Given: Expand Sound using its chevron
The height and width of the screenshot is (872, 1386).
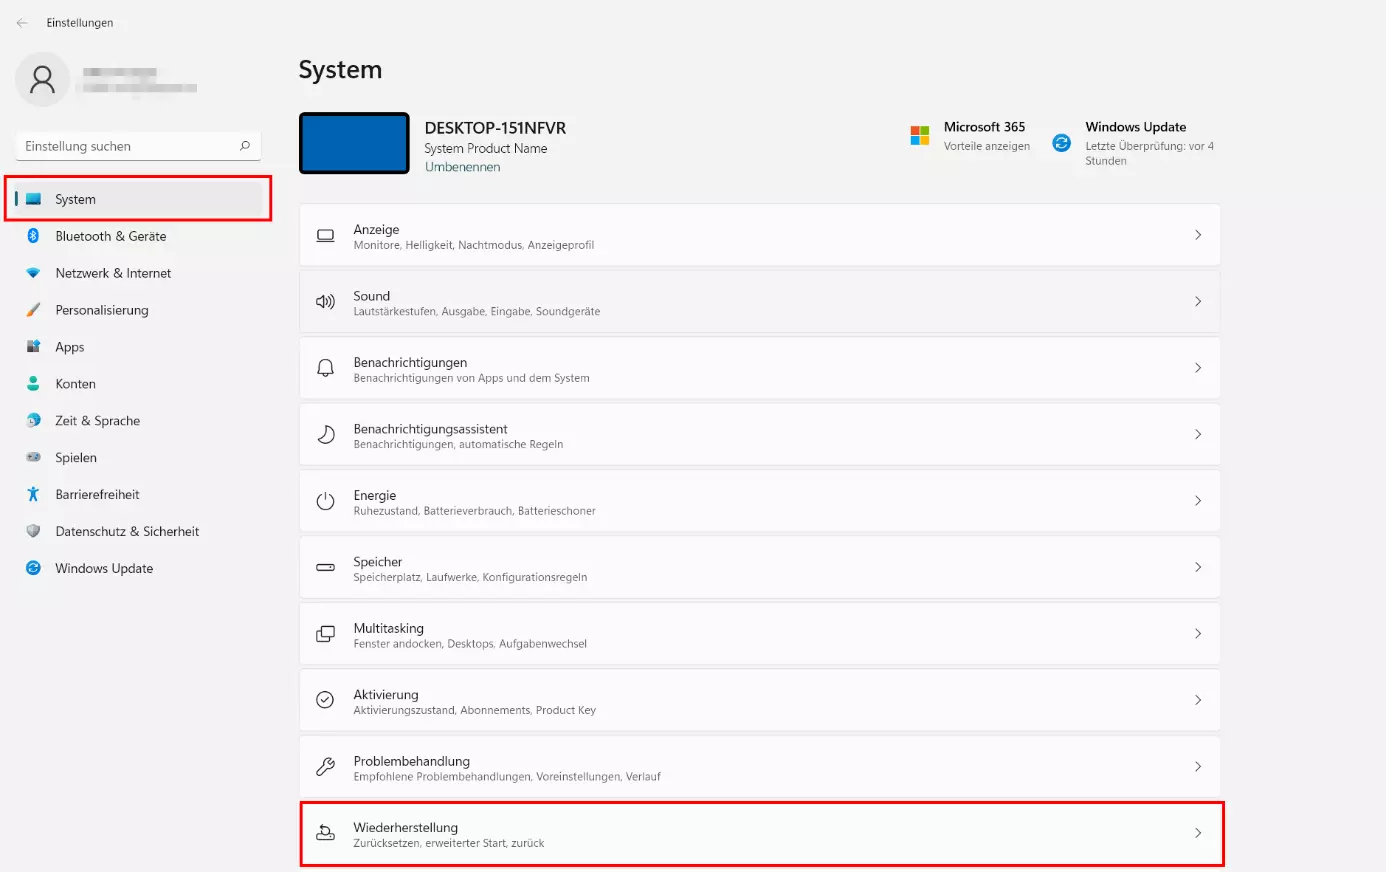Looking at the screenshot, I should pyautogui.click(x=1198, y=301).
